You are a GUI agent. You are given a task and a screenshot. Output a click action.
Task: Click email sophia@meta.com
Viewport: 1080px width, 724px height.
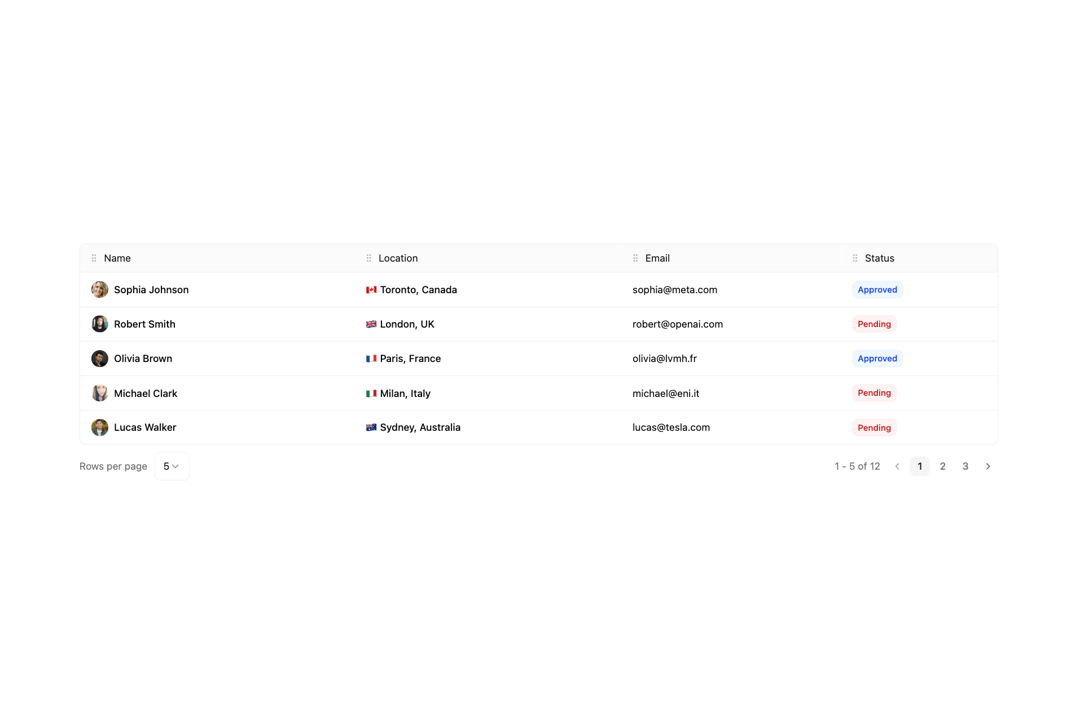pyautogui.click(x=674, y=290)
